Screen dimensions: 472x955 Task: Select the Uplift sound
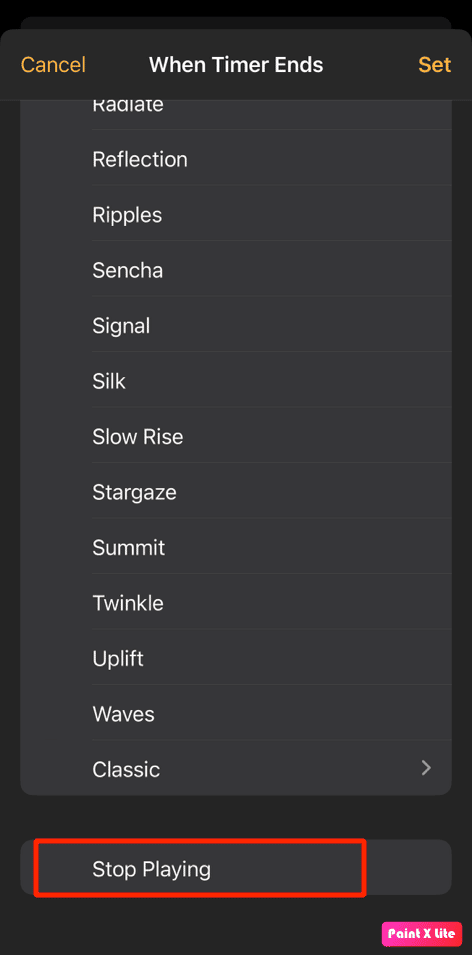coord(236,658)
